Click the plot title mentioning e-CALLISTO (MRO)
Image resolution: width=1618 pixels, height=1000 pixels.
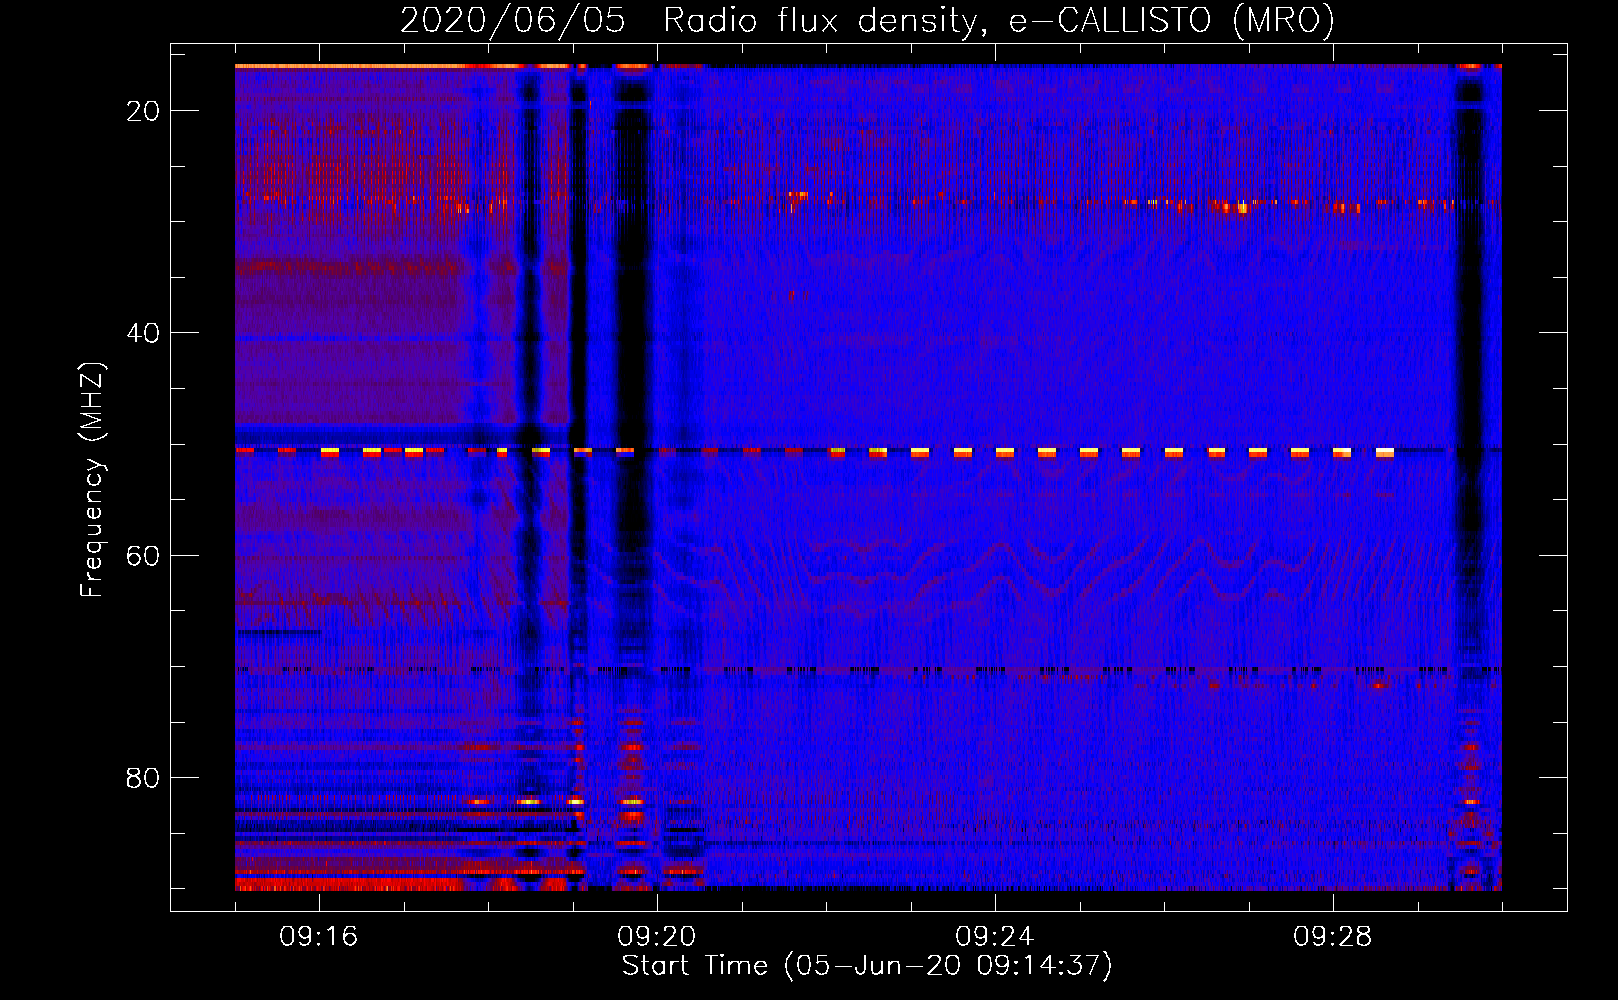(x=867, y=20)
